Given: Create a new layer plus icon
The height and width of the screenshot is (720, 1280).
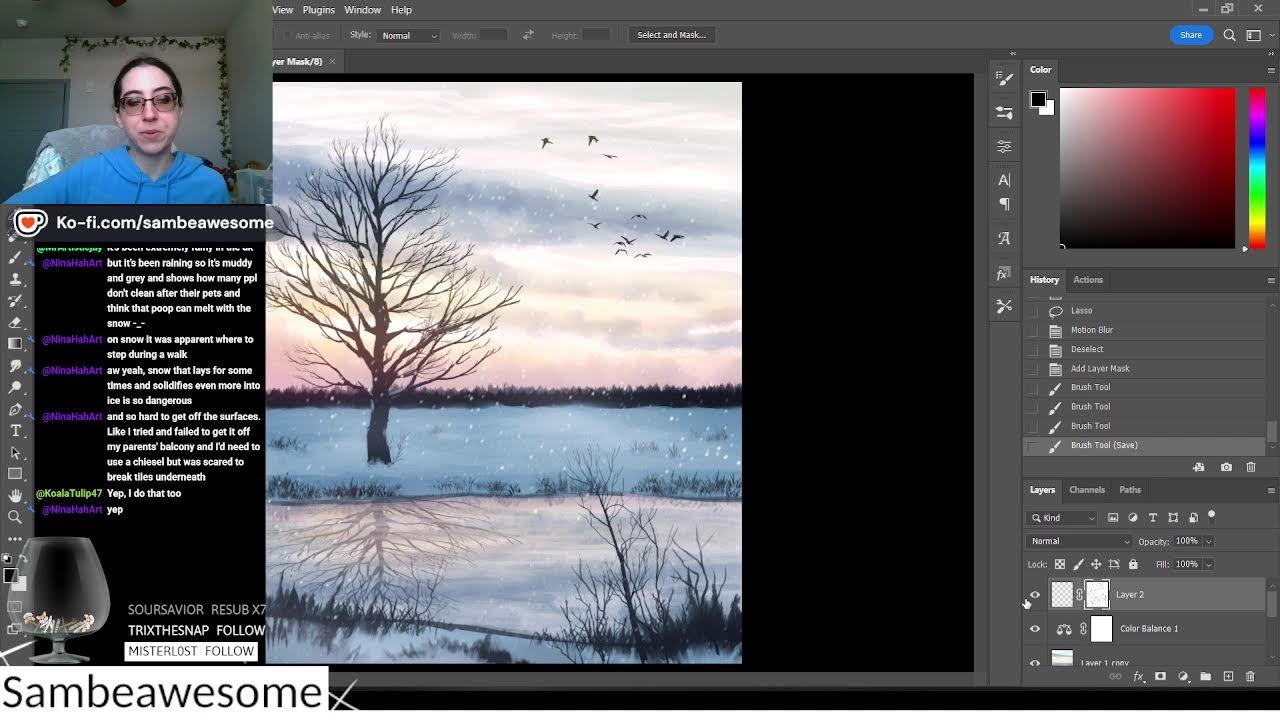Looking at the screenshot, I should 1228,677.
